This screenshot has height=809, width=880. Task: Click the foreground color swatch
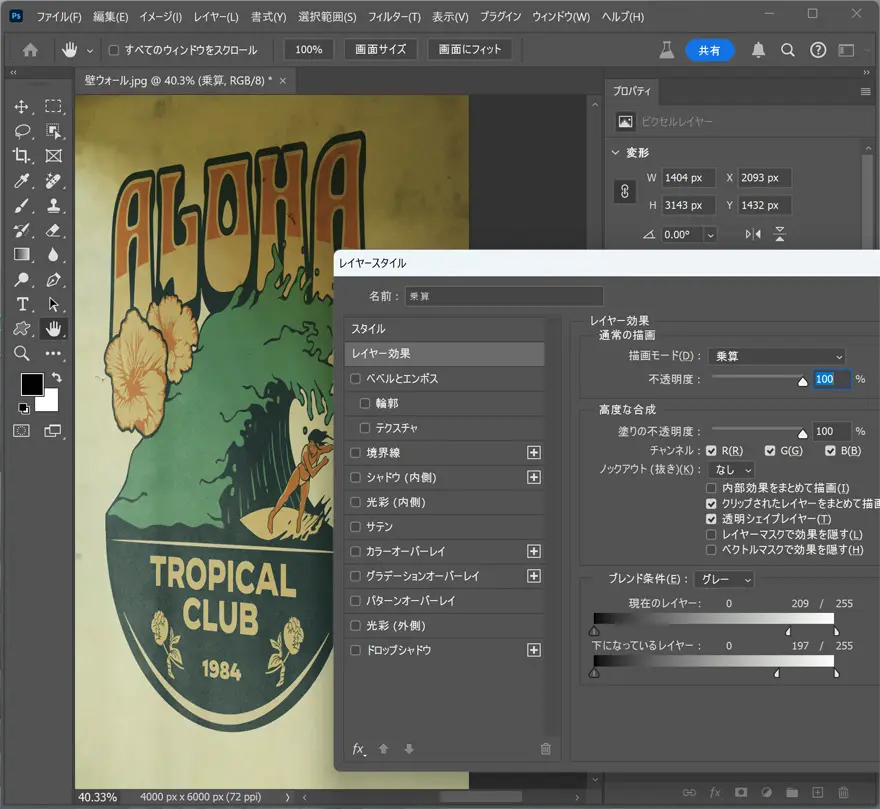click(x=32, y=384)
